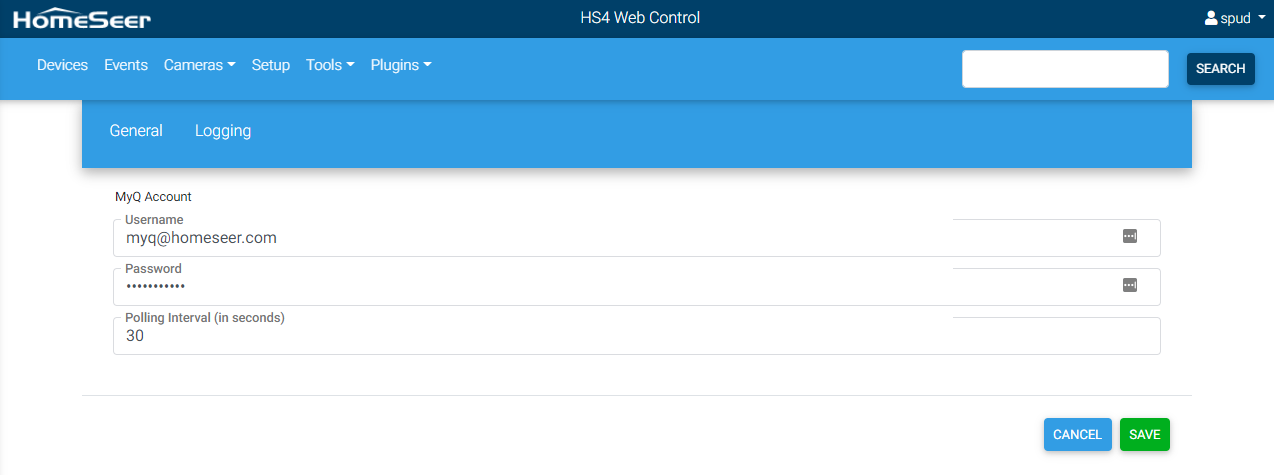This screenshot has width=1274, height=475.
Task: Switch to the Logging tab
Action: coord(223,131)
